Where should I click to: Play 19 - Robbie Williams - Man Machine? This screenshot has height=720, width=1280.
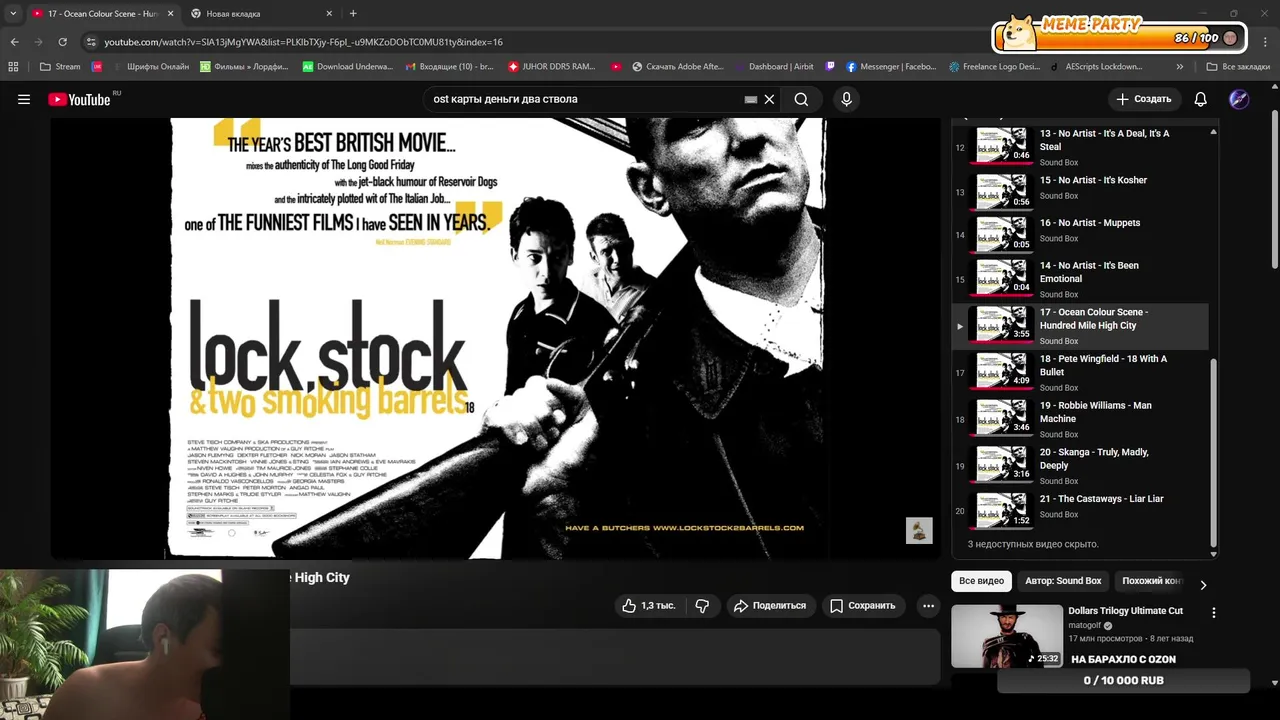[x=1080, y=419]
